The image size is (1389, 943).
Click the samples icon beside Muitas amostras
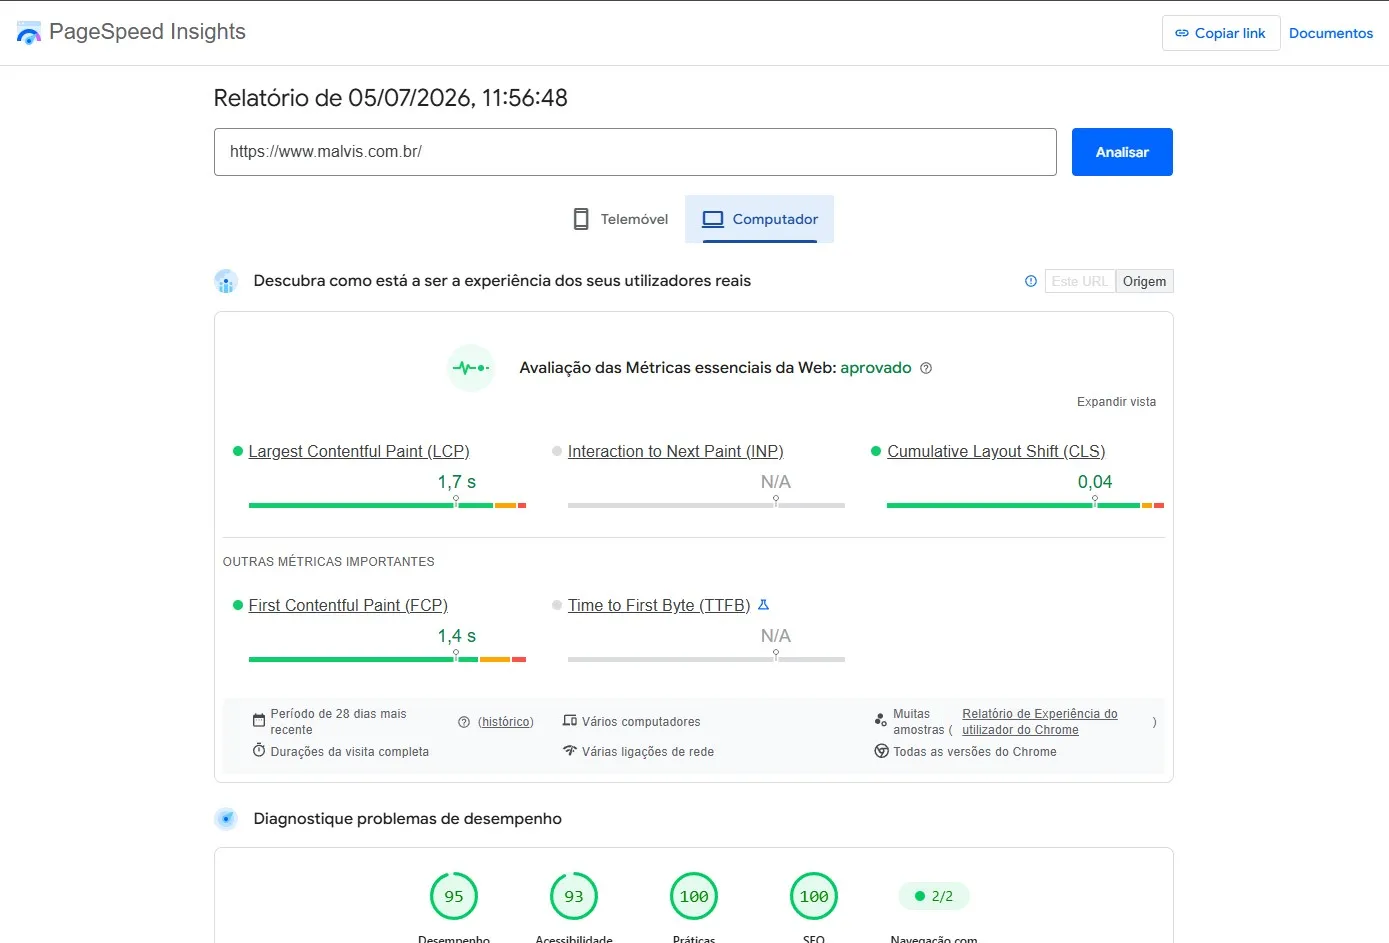click(x=881, y=720)
